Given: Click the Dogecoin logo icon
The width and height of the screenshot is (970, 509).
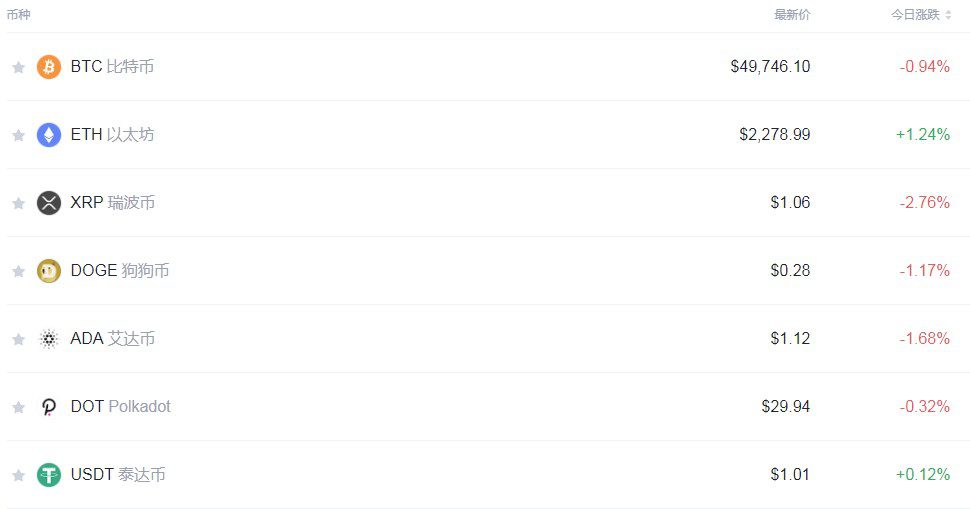Looking at the screenshot, I should [49, 271].
